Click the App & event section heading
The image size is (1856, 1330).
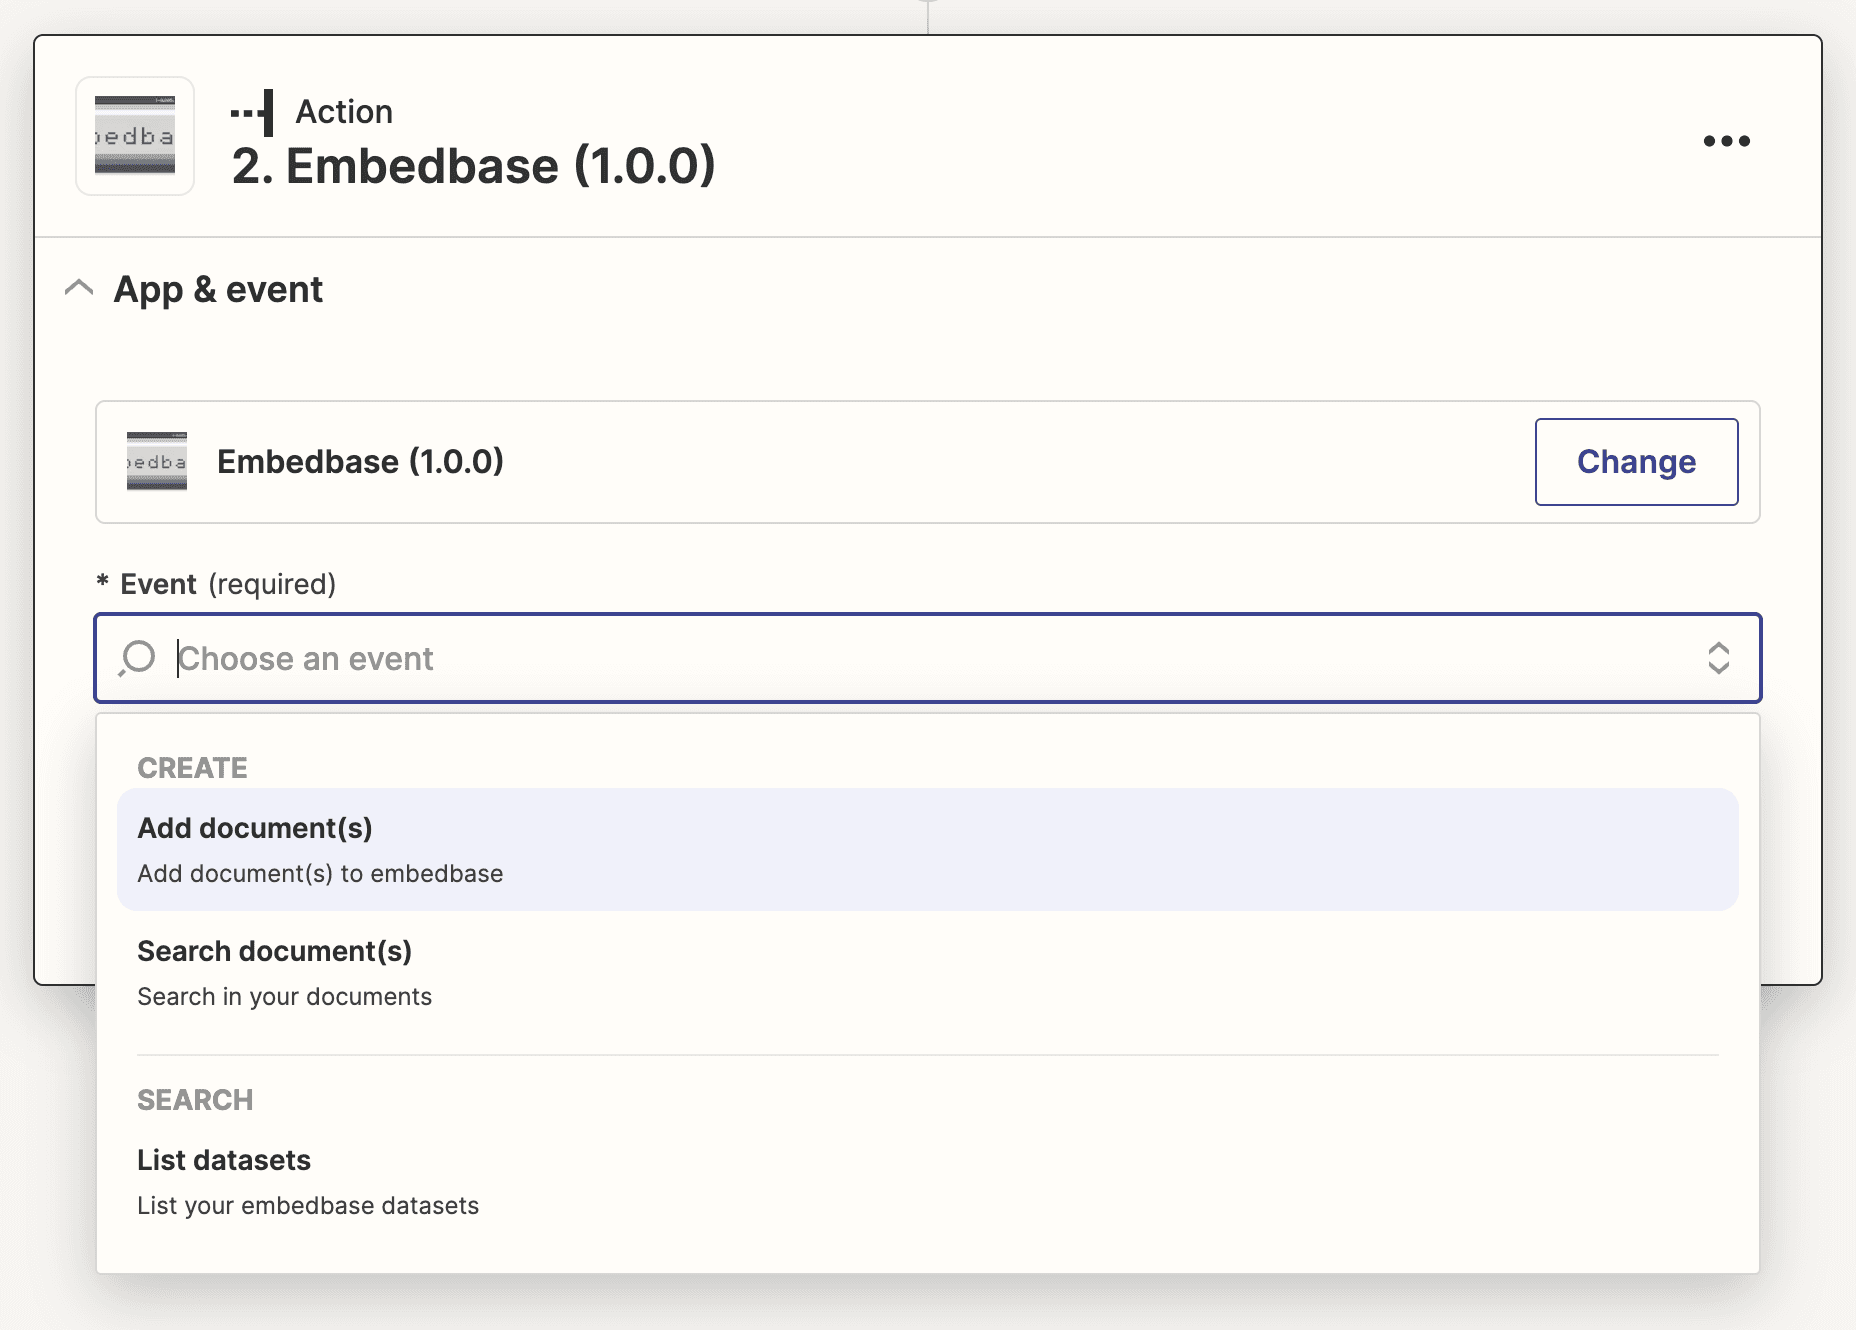pyautogui.click(x=218, y=289)
